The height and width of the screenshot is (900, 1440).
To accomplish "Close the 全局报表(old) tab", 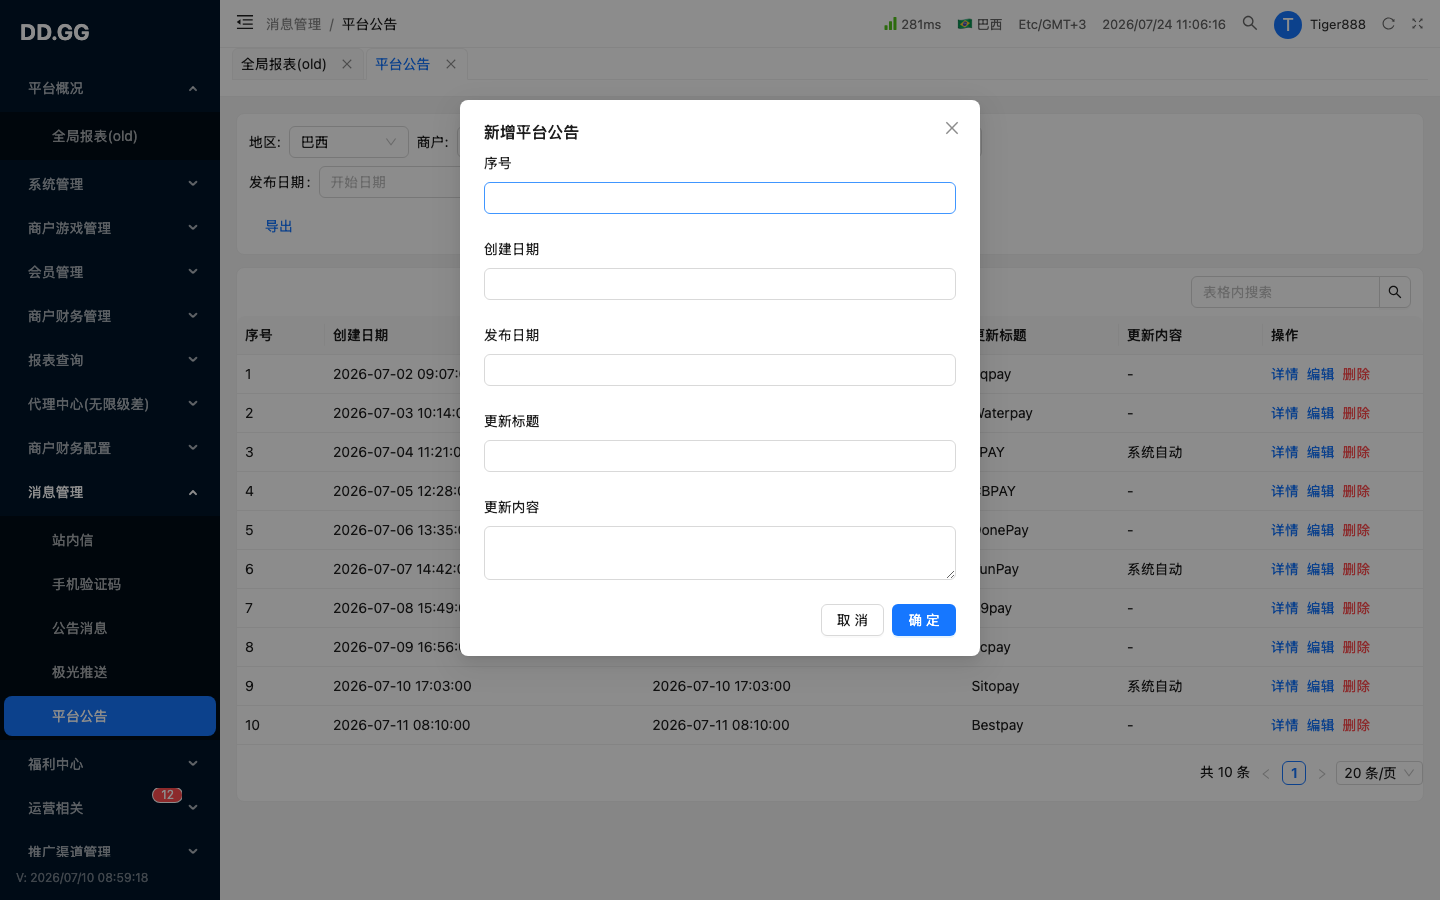I will point(347,64).
